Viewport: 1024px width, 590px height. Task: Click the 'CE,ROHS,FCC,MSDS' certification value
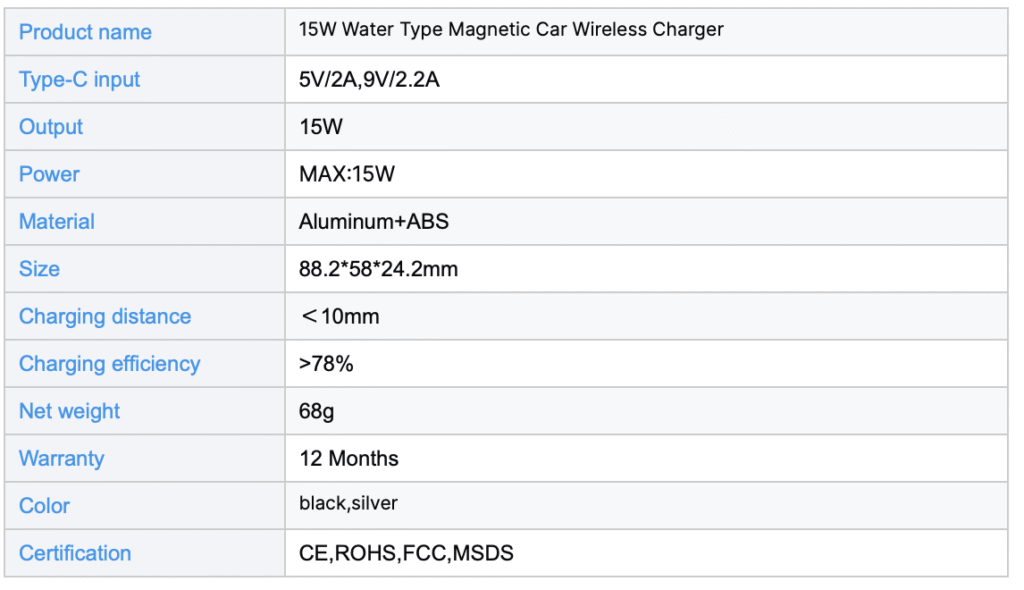coord(406,553)
